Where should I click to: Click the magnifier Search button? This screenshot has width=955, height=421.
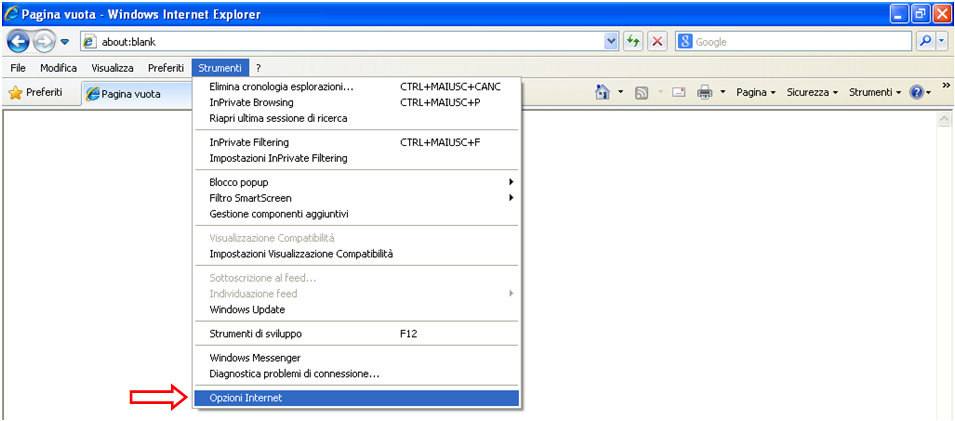pos(926,42)
